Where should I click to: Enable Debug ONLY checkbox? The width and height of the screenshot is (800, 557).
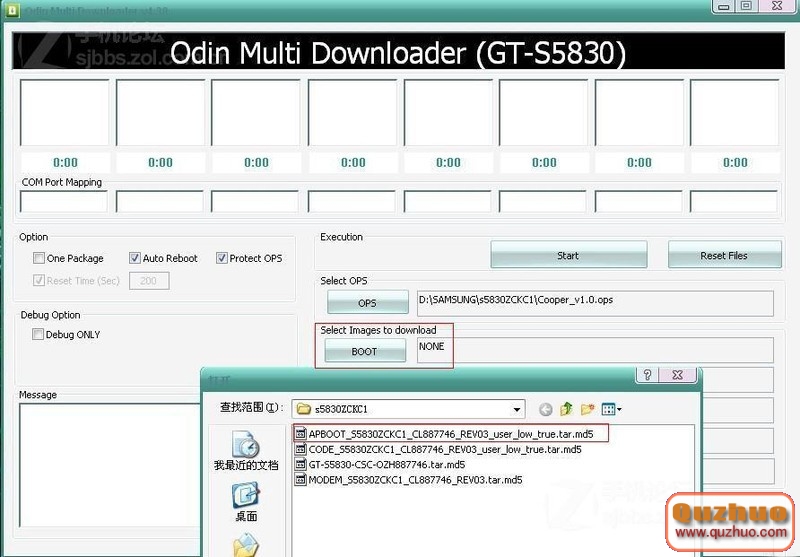[x=38, y=334]
